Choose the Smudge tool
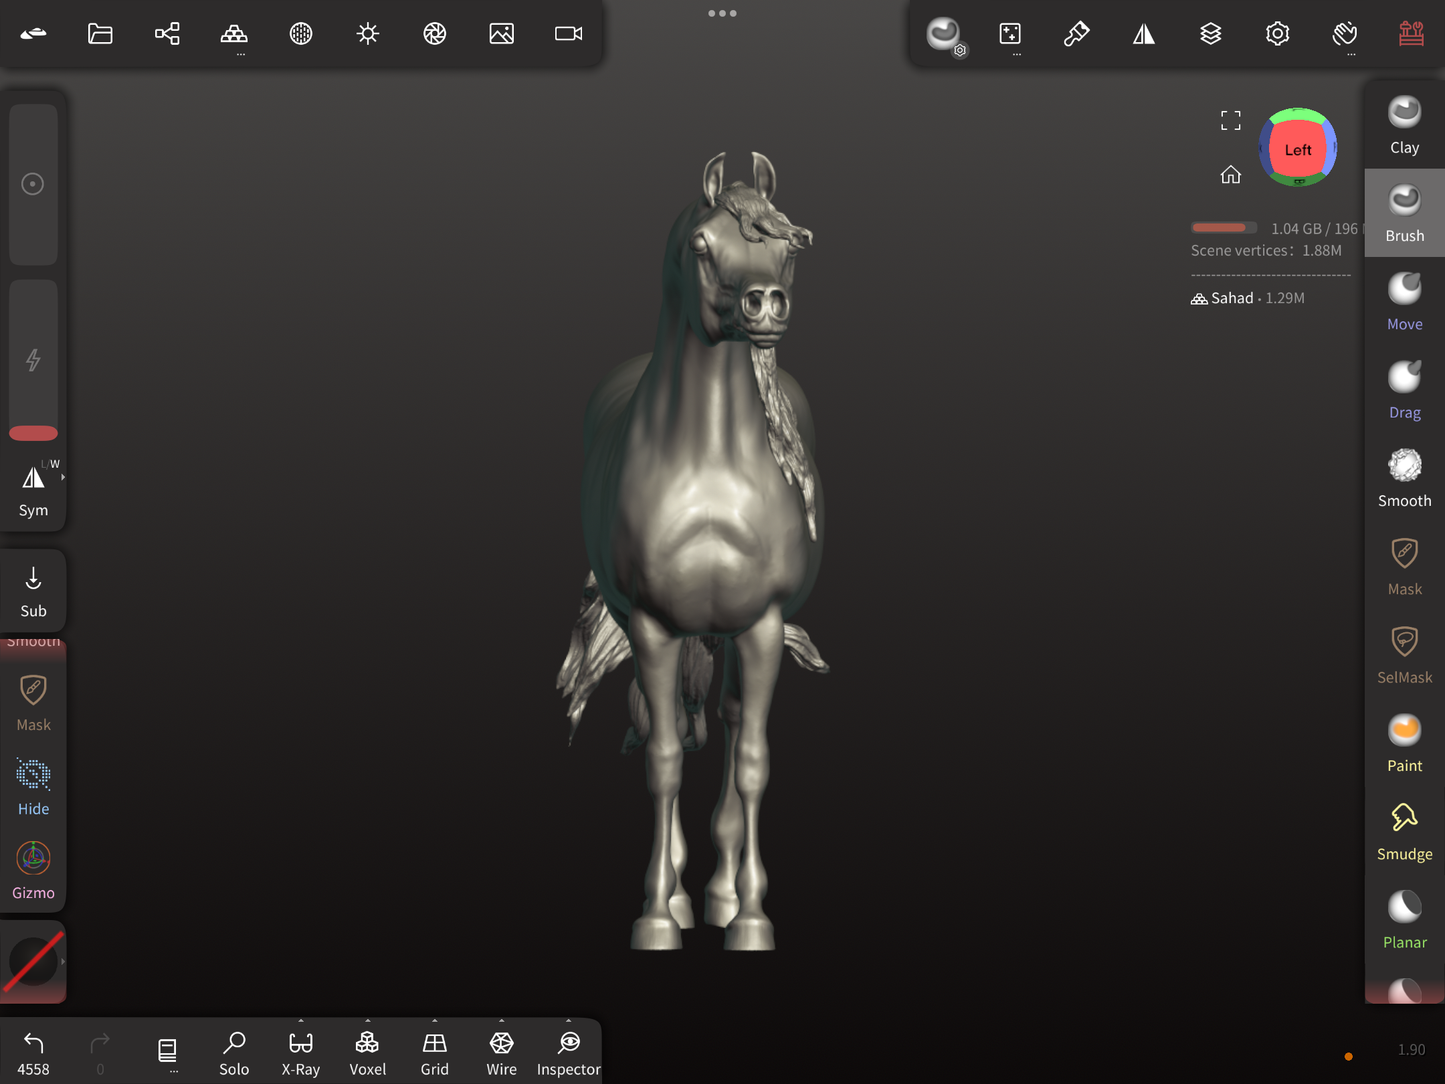Image resolution: width=1445 pixels, height=1084 pixels. [x=1404, y=832]
